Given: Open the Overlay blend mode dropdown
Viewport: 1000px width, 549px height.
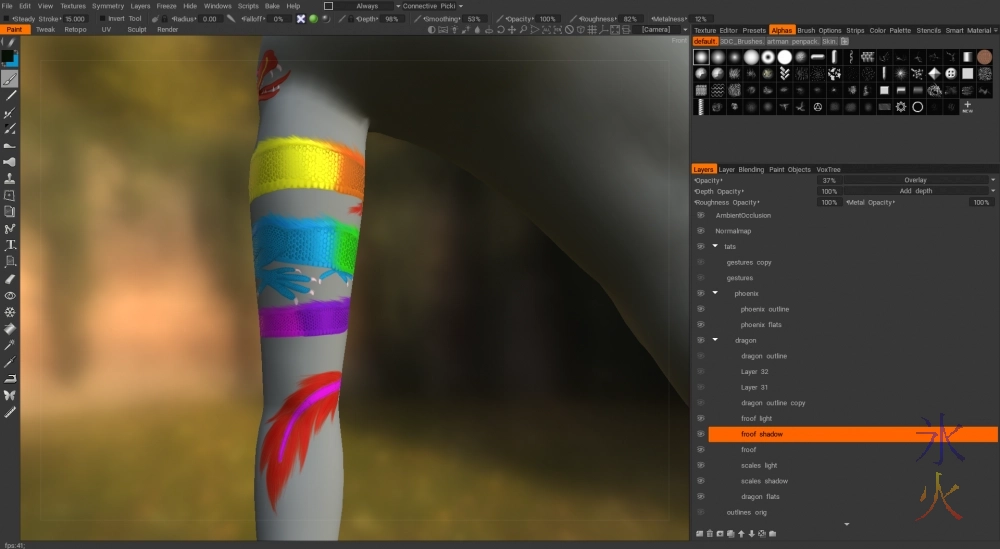Looking at the screenshot, I should (x=918, y=180).
